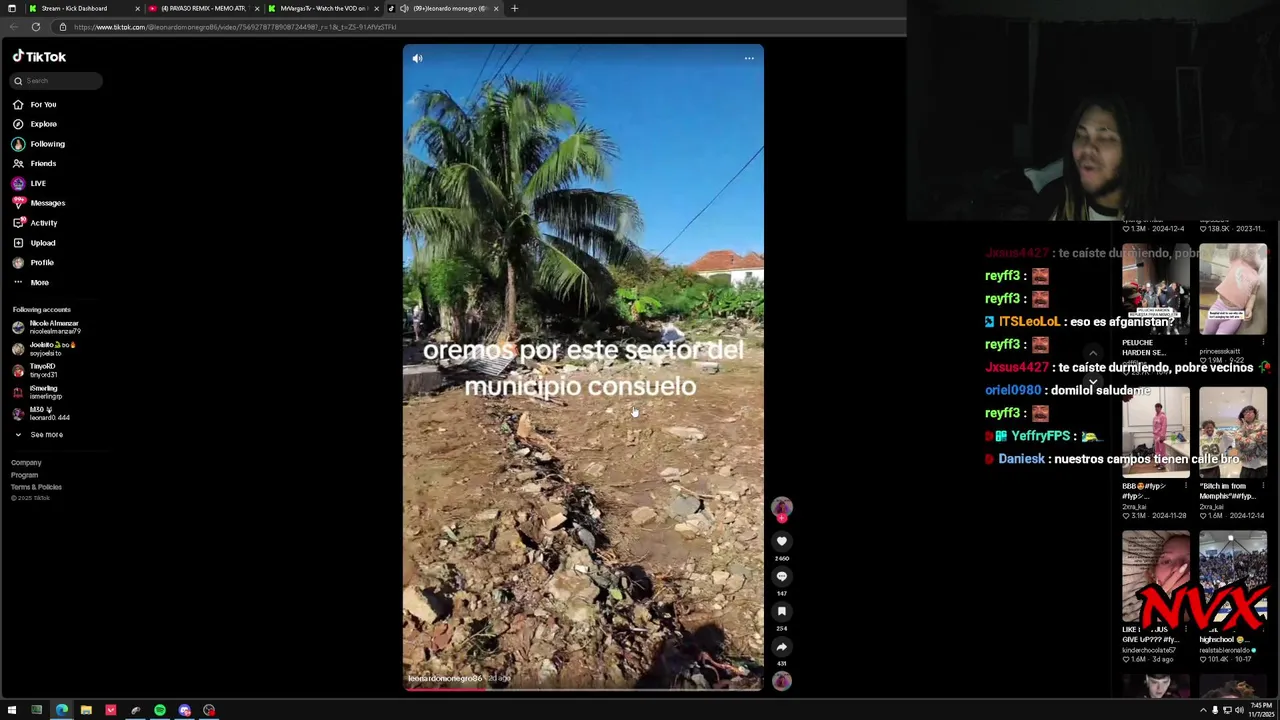Image resolution: width=1280 pixels, height=720 pixels.
Task: Click YeffryFPS's username in the chat
Action: (x=1041, y=436)
